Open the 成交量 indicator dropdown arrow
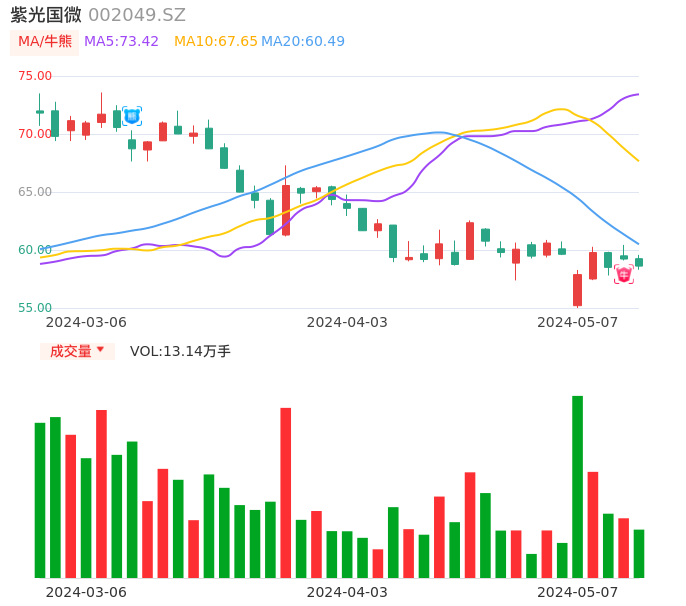The image size is (686, 606). pos(100,350)
